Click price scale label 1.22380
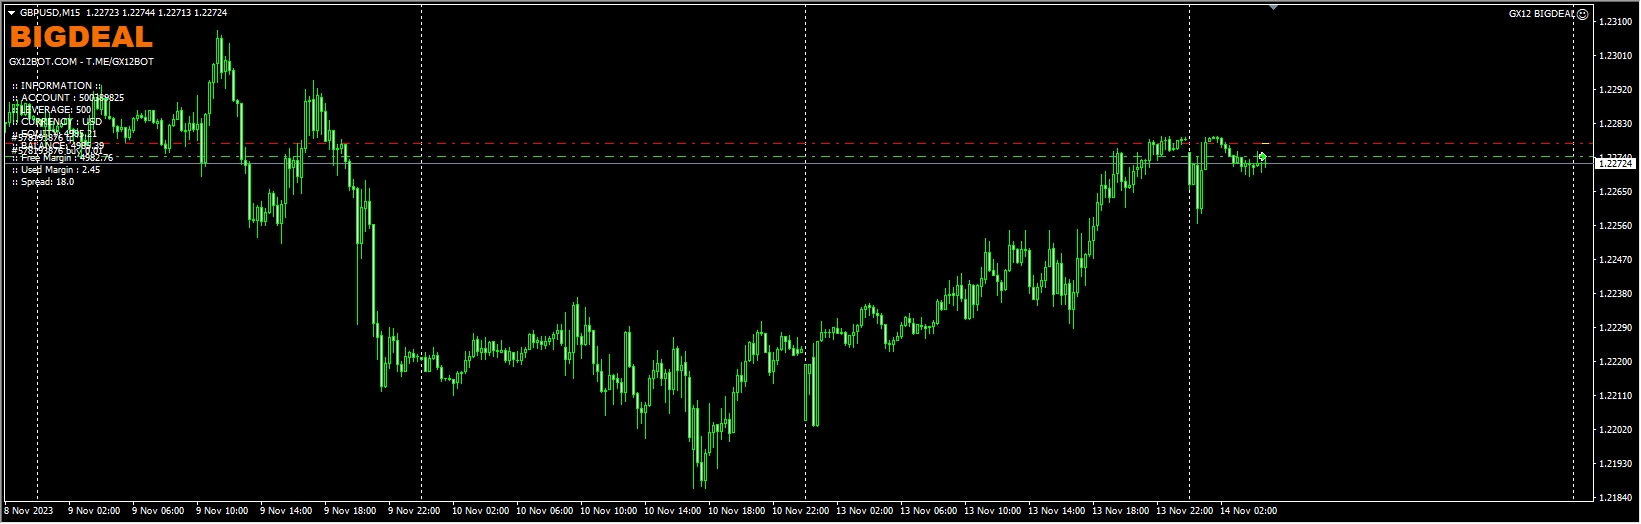The image size is (1641, 524). coord(1616,293)
